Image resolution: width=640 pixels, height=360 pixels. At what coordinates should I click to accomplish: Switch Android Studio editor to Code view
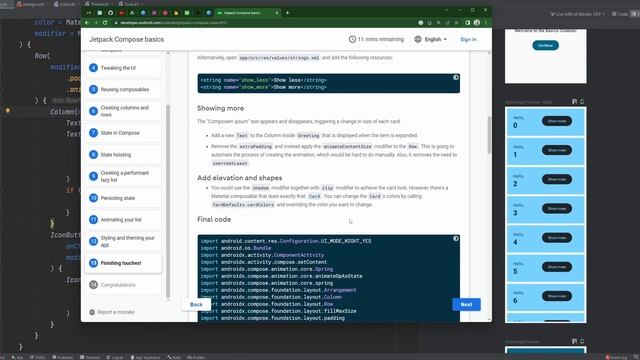[620, 14]
